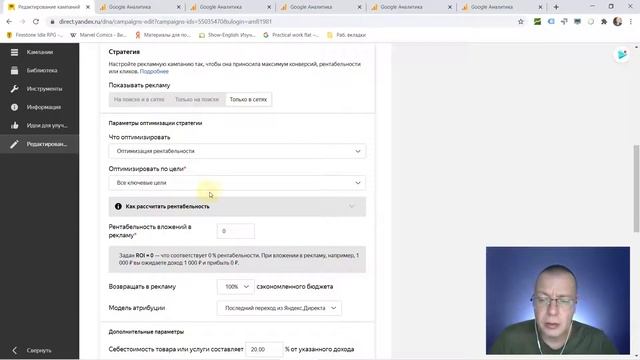This screenshot has width=640, height=360.
Task: Open a new browser tab
Action: pyautogui.click(x=556, y=7)
